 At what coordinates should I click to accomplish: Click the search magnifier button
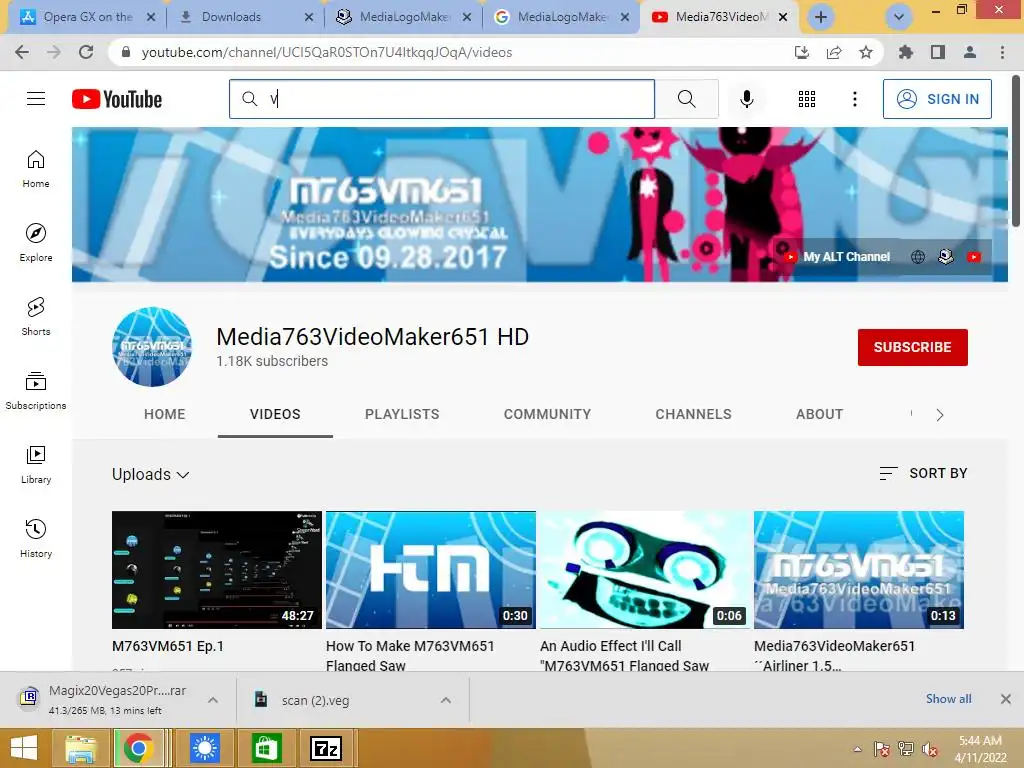[686, 99]
